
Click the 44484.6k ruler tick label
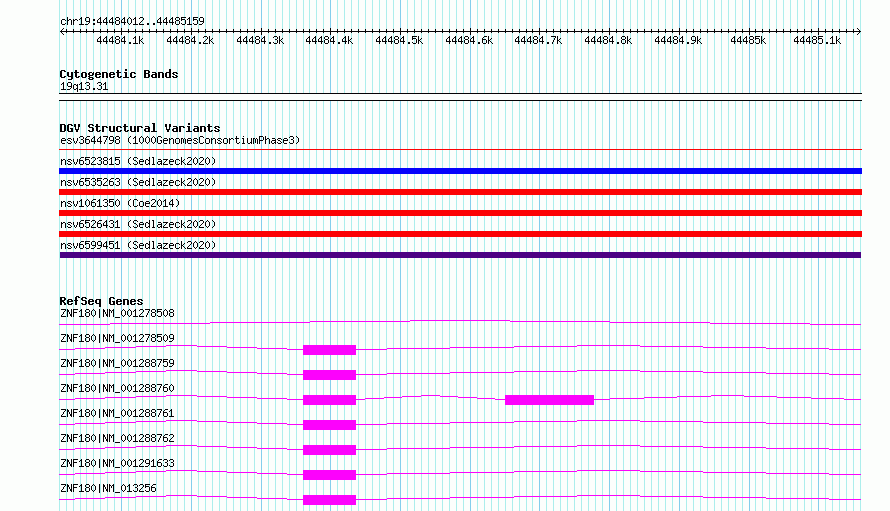tap(469, 40)
